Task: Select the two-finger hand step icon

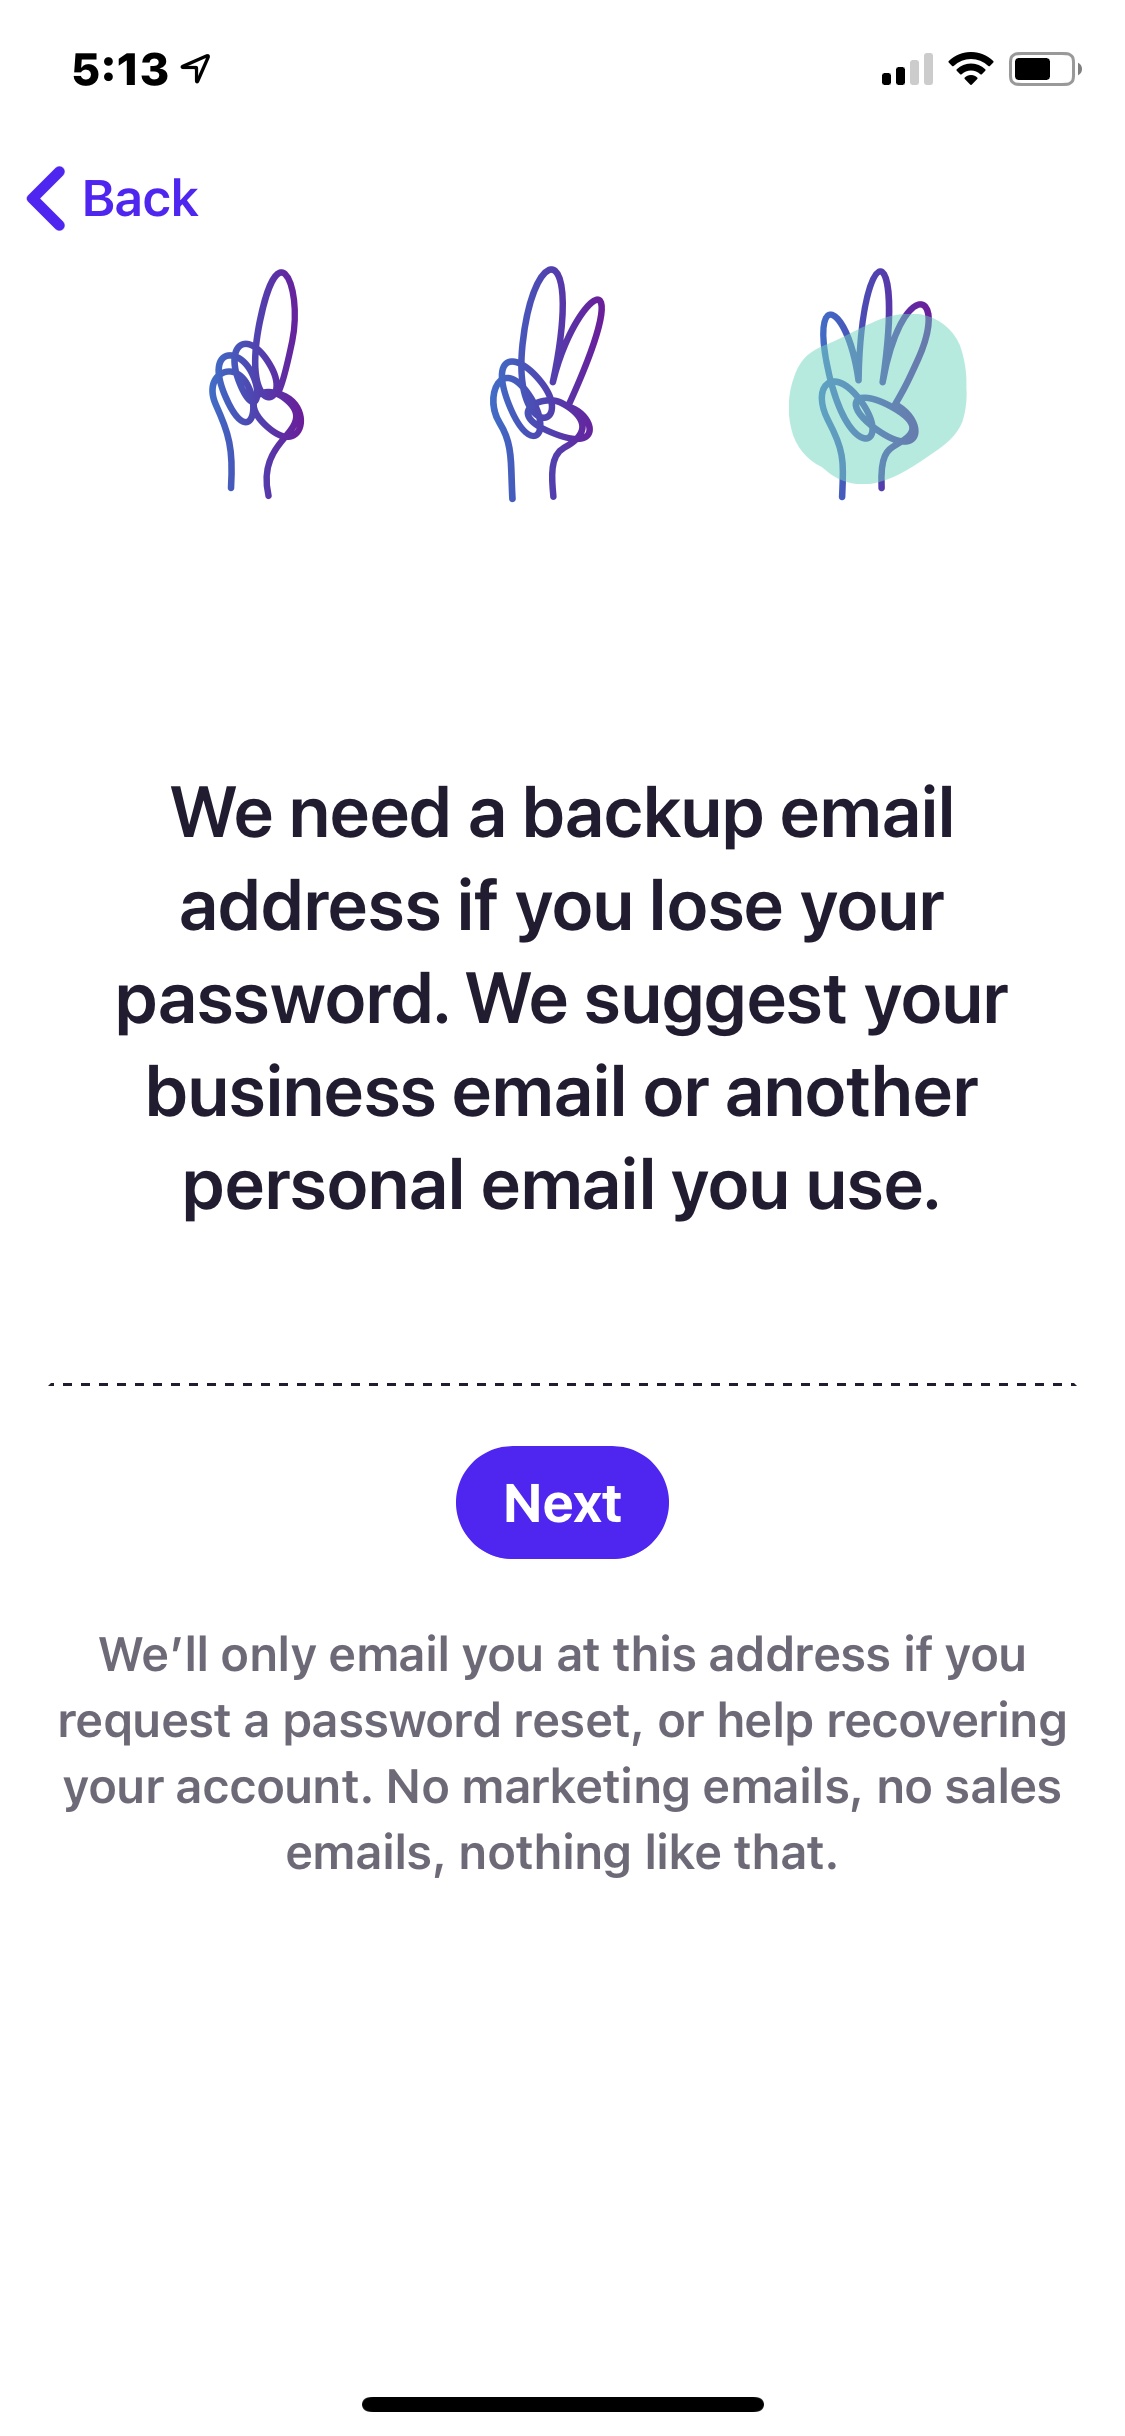Action: [547, 383]
